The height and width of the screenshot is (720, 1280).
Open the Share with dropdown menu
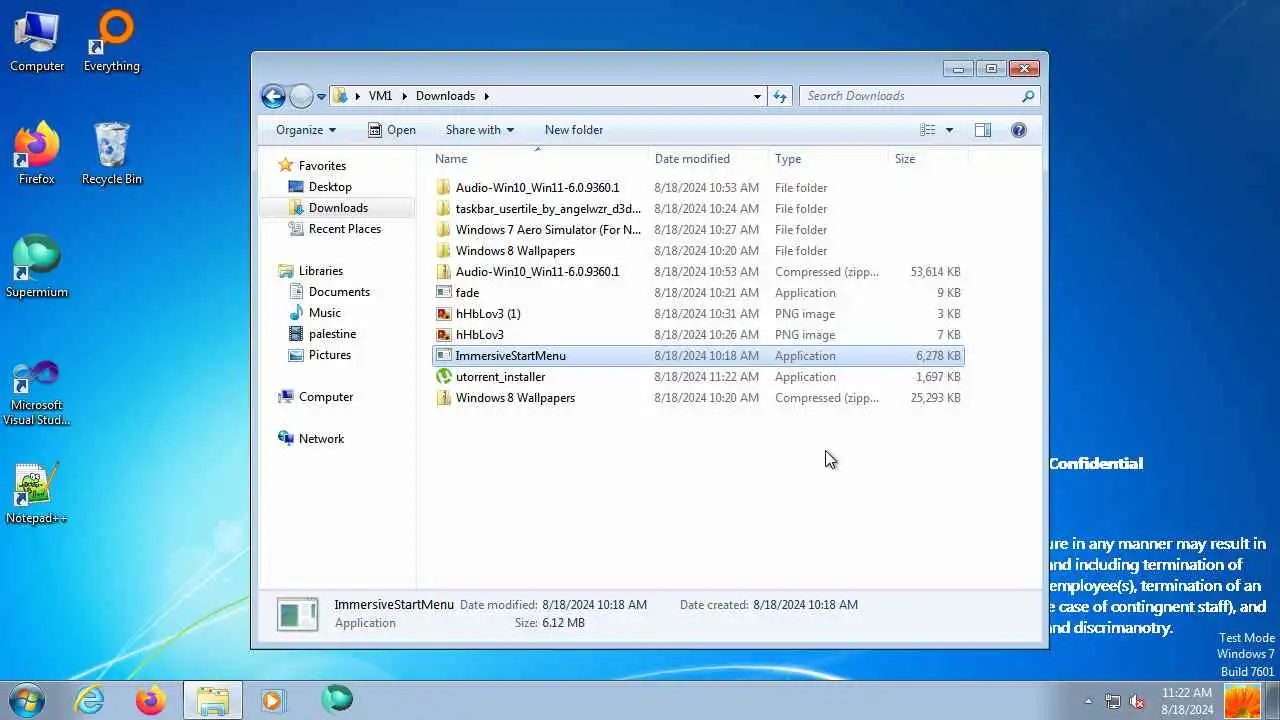[479, 130]
